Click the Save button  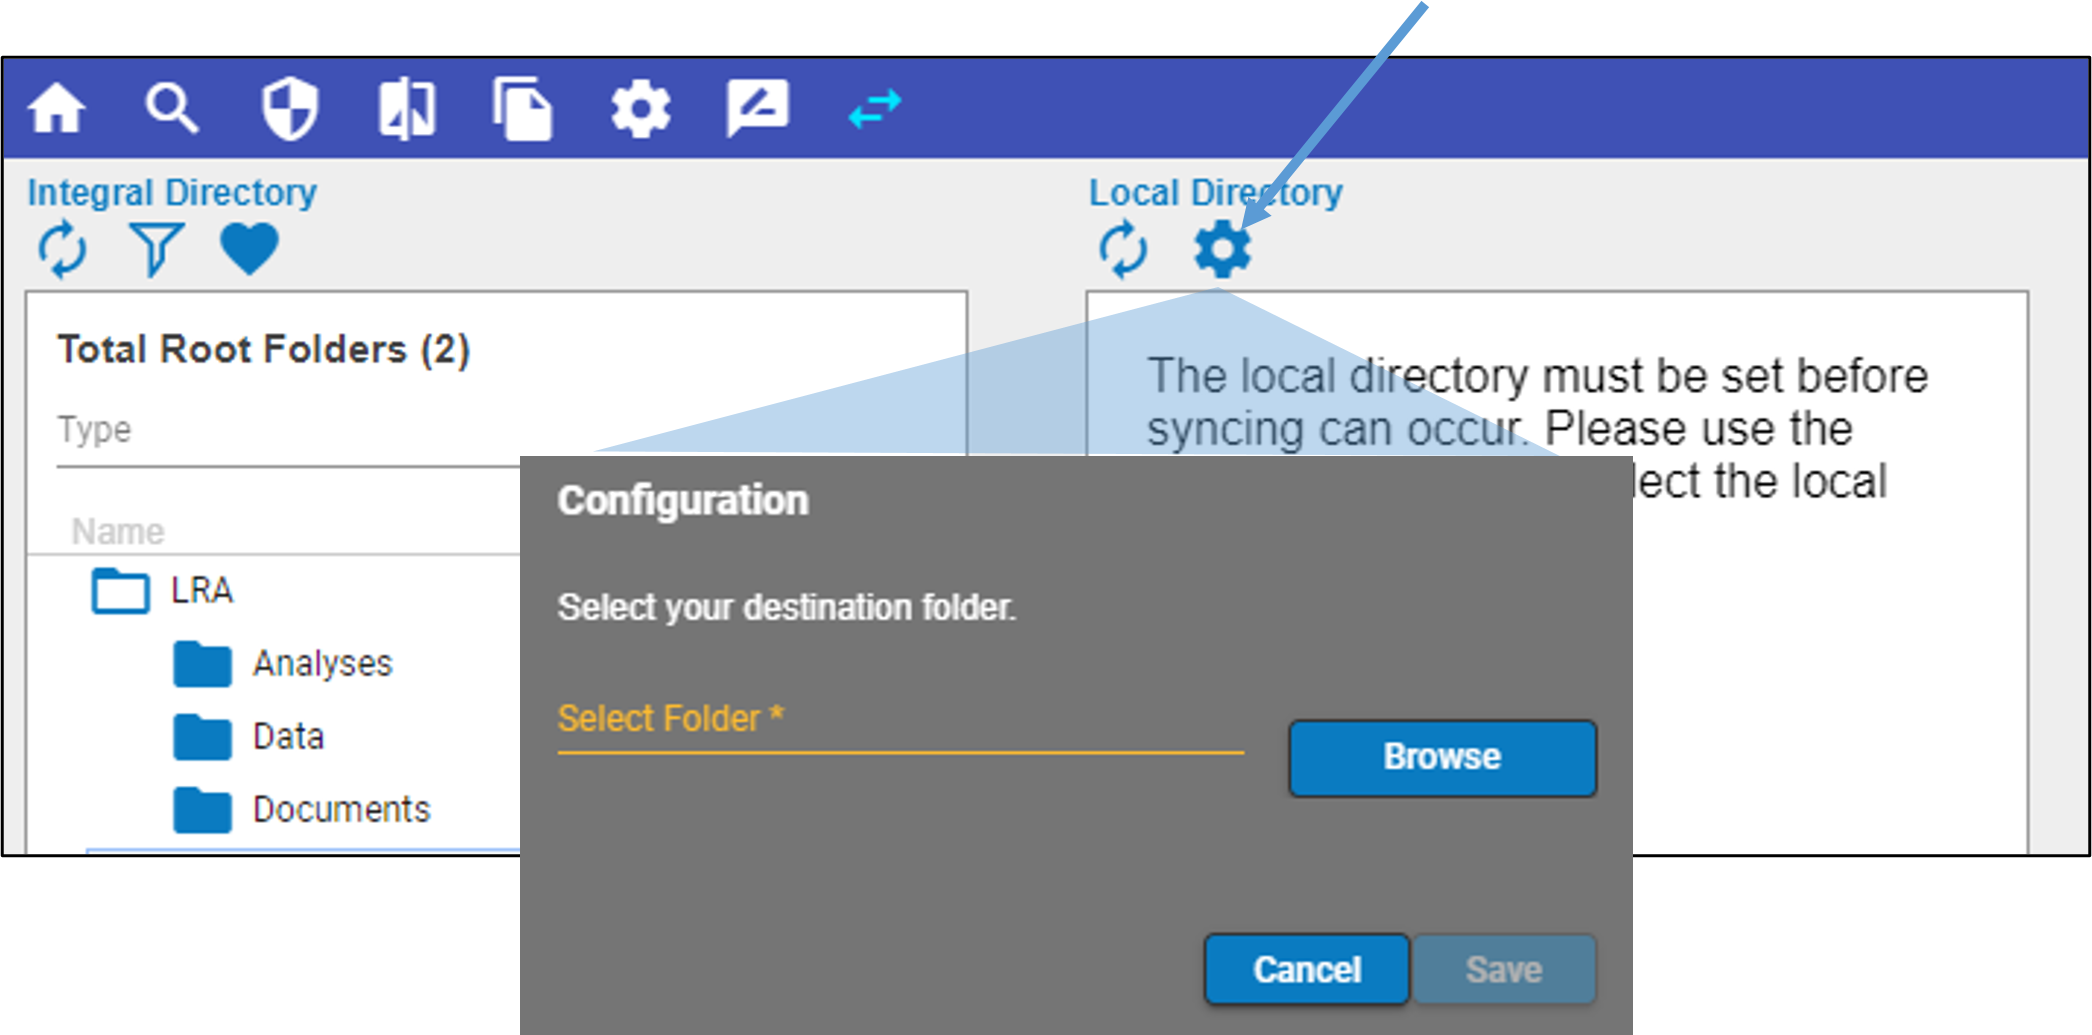(1503, 969)
